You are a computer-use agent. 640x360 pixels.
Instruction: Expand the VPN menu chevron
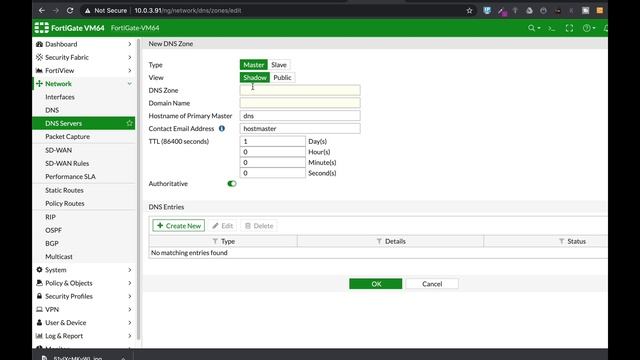[x=129, y=309]
